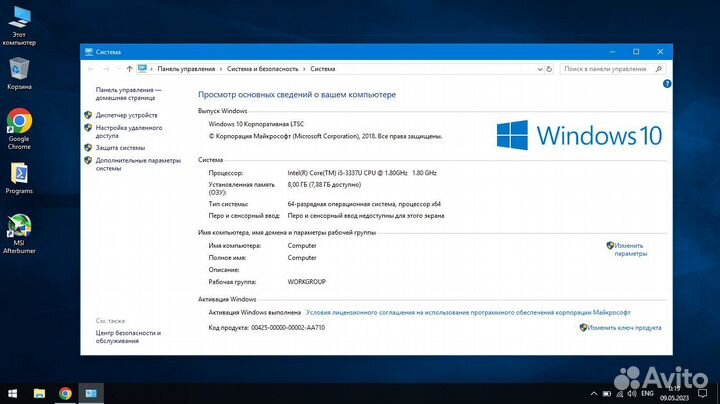Click the product code 00425-00000-00002-AA710
The width and height of the screenshot is (720, 404).
(287, 327)
